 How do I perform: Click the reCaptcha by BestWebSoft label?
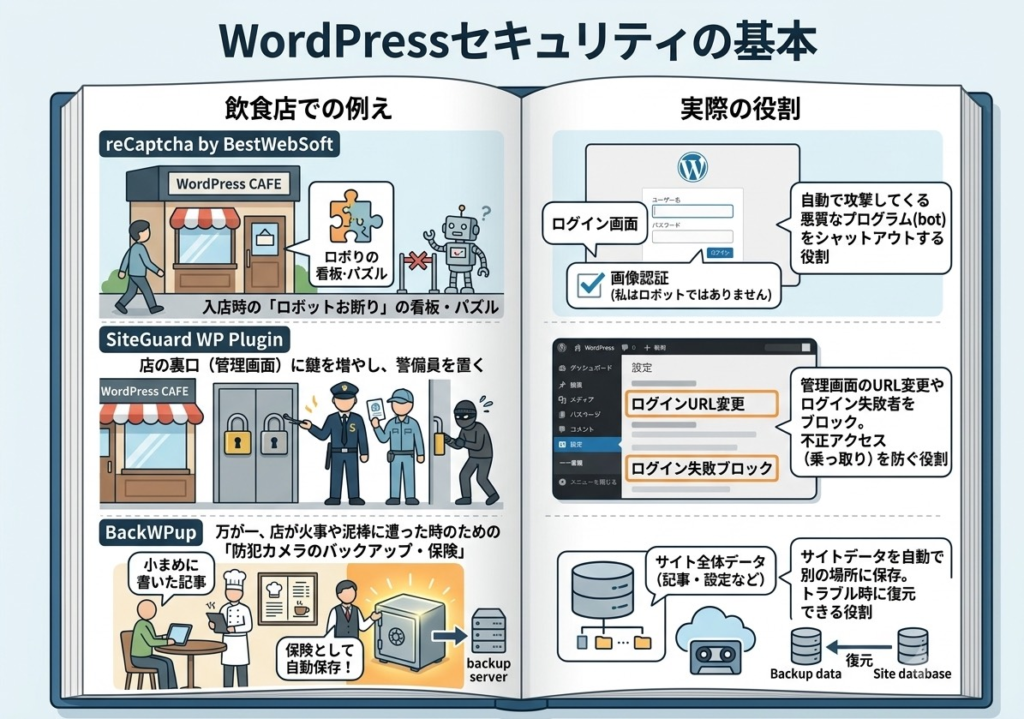coord(220,144)
